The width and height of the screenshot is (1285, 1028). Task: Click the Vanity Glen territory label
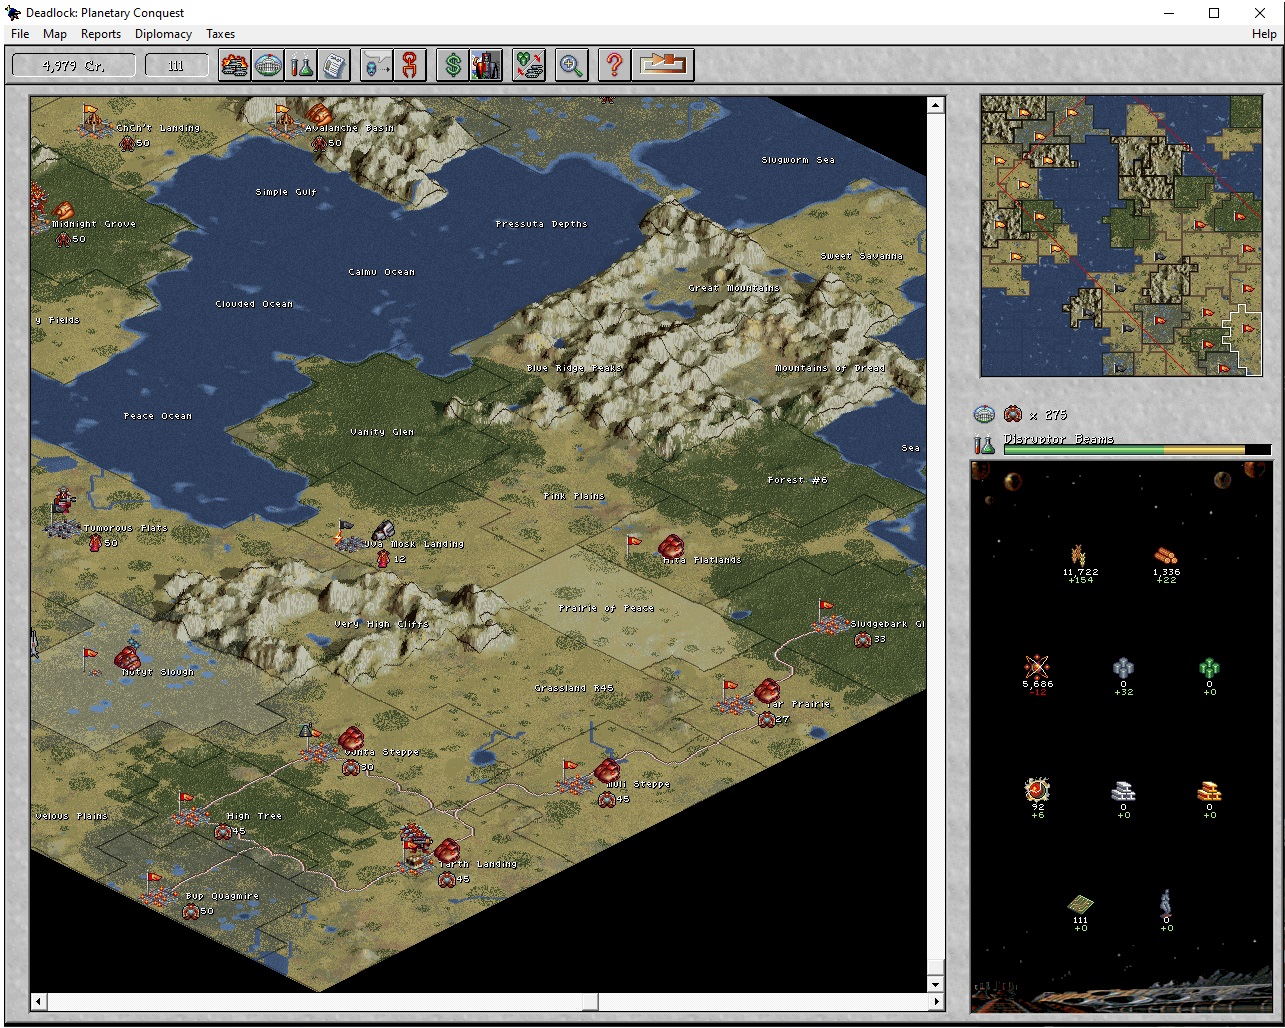pos(382,432)
